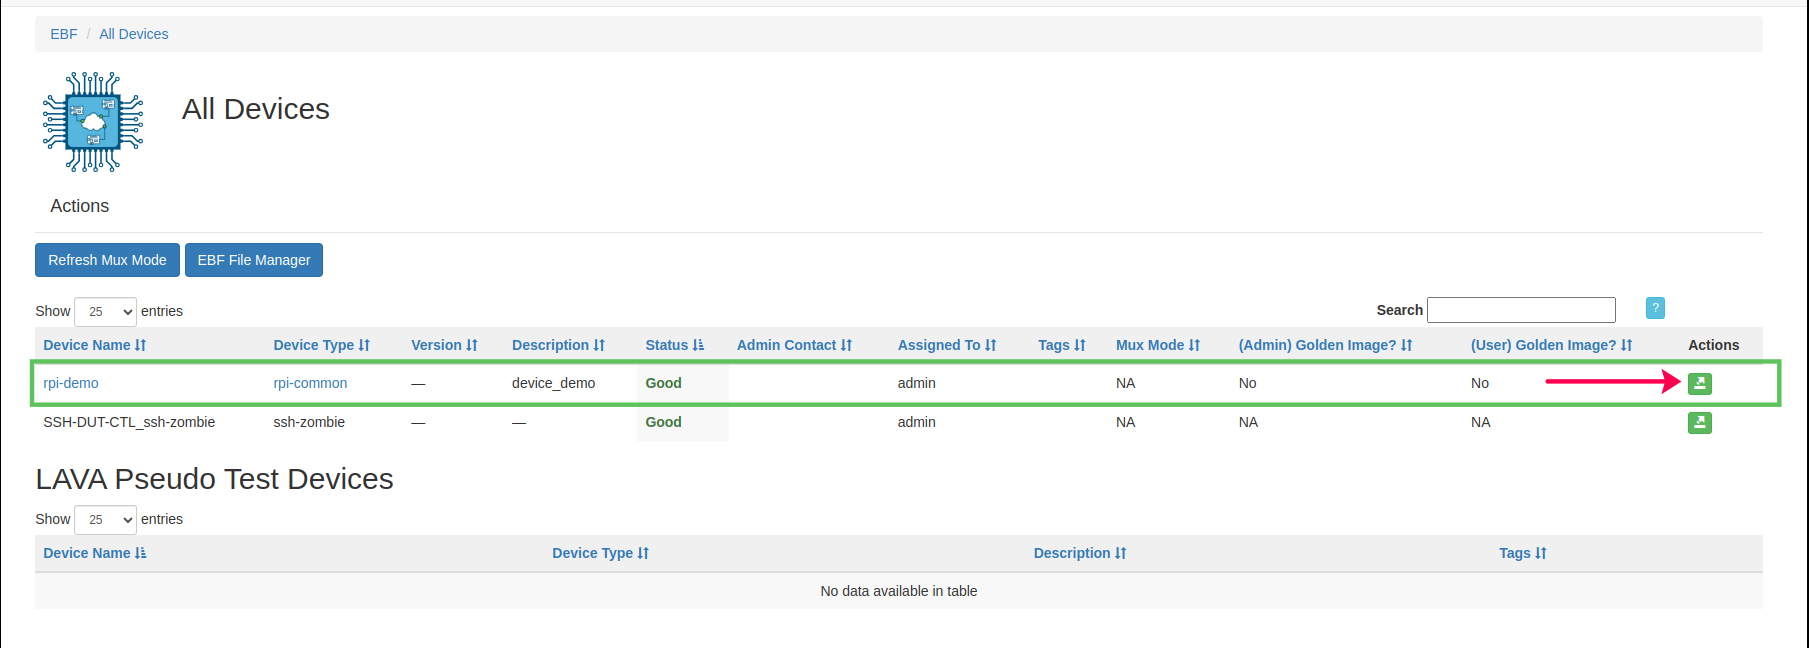Open the blue help question-mark icon
This screenshot has width=1809, height=648.
pyautogui.click(x=1655, y=308)
